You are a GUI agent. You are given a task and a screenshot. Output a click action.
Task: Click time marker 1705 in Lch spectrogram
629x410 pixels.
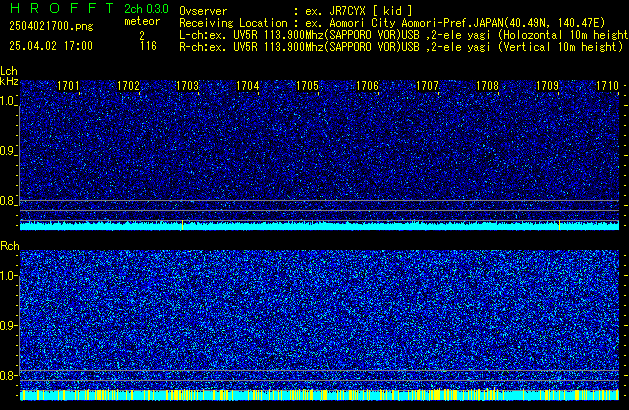[307, 86]
